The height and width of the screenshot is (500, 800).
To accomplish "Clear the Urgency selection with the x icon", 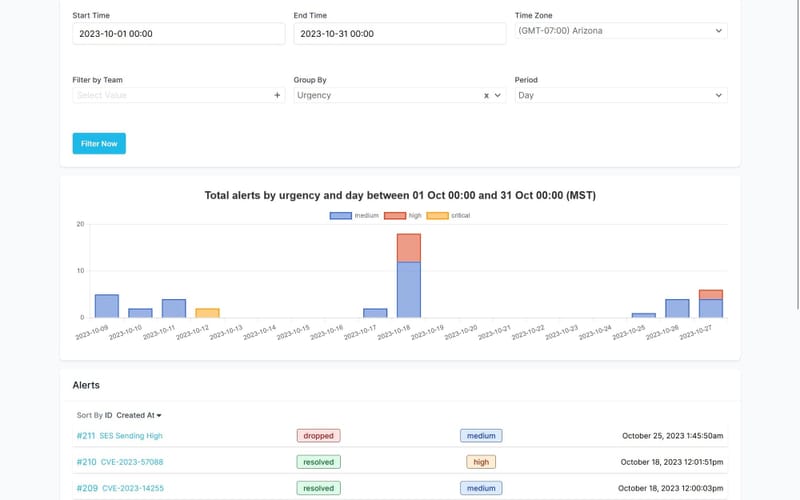I will pos(486,96).
